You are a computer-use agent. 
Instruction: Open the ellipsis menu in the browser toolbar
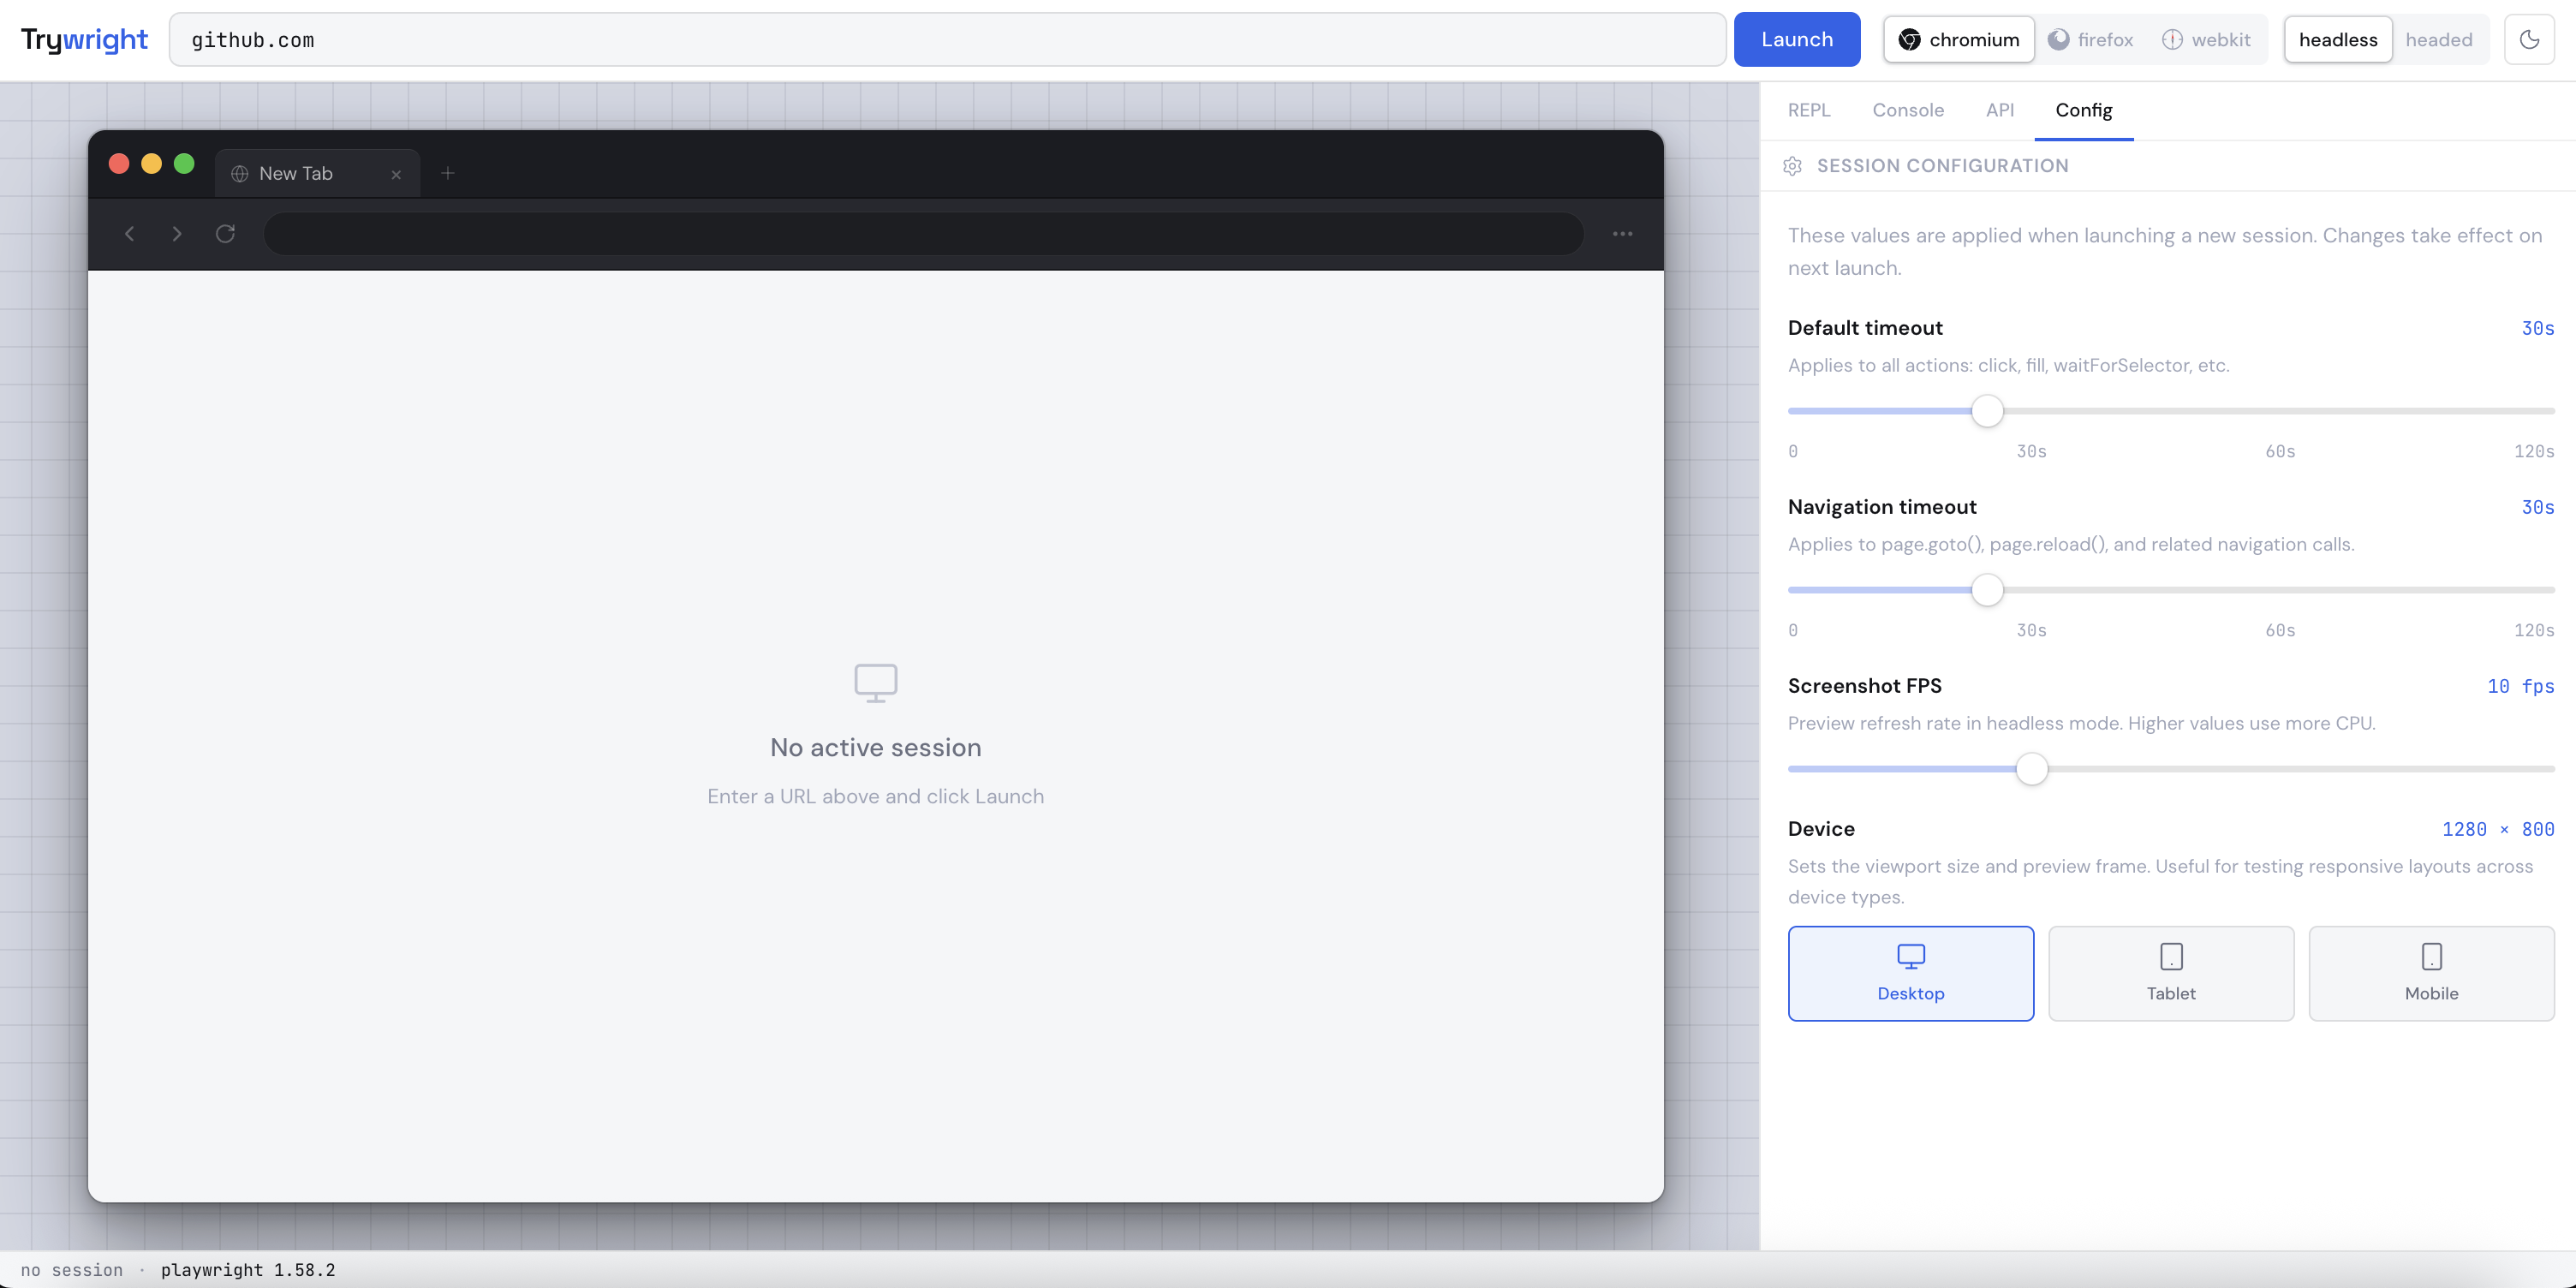click(x=1623, y=233)
